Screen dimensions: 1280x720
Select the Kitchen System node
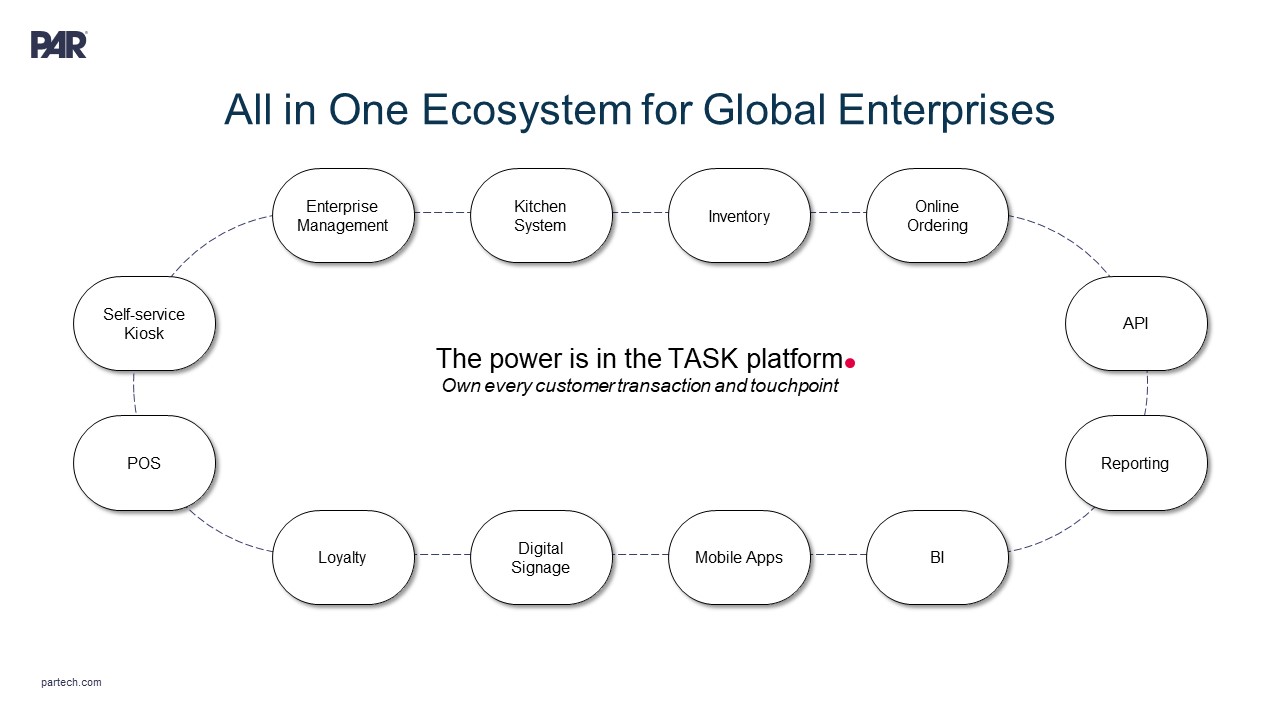[x=540, y=216]
